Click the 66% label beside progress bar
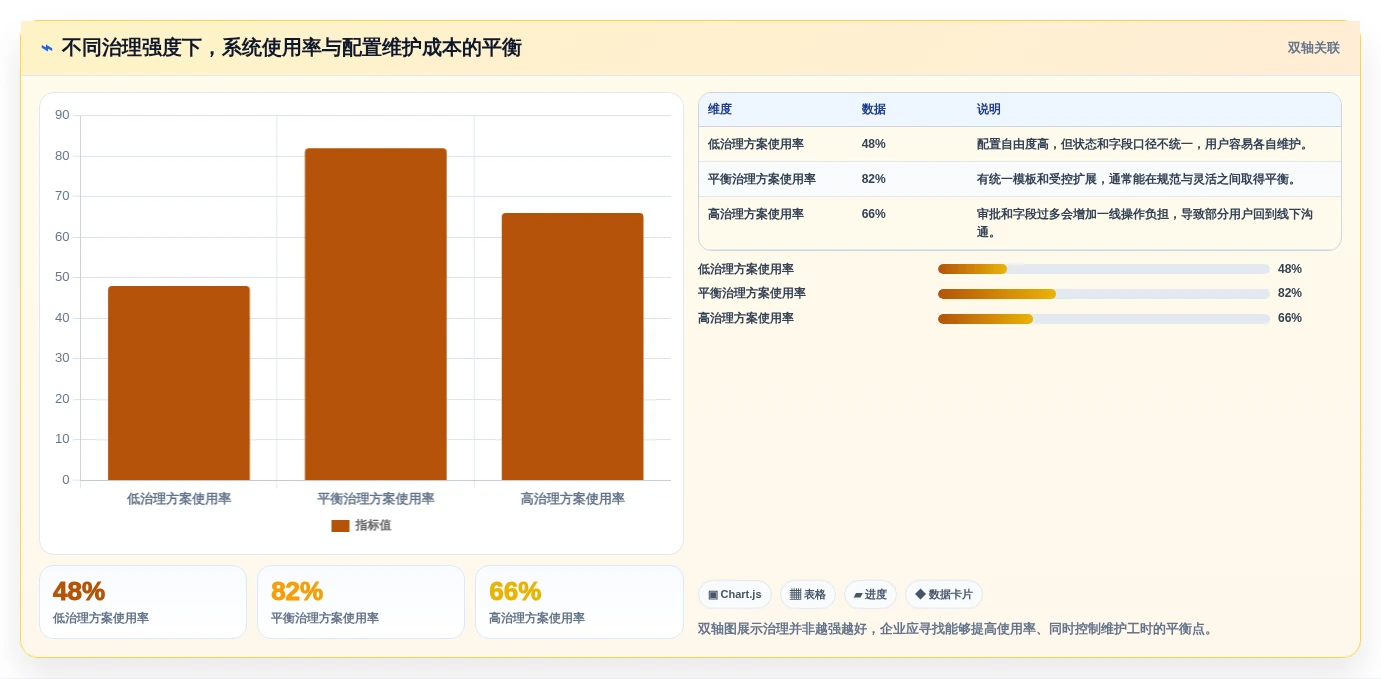 [1290, 319]
